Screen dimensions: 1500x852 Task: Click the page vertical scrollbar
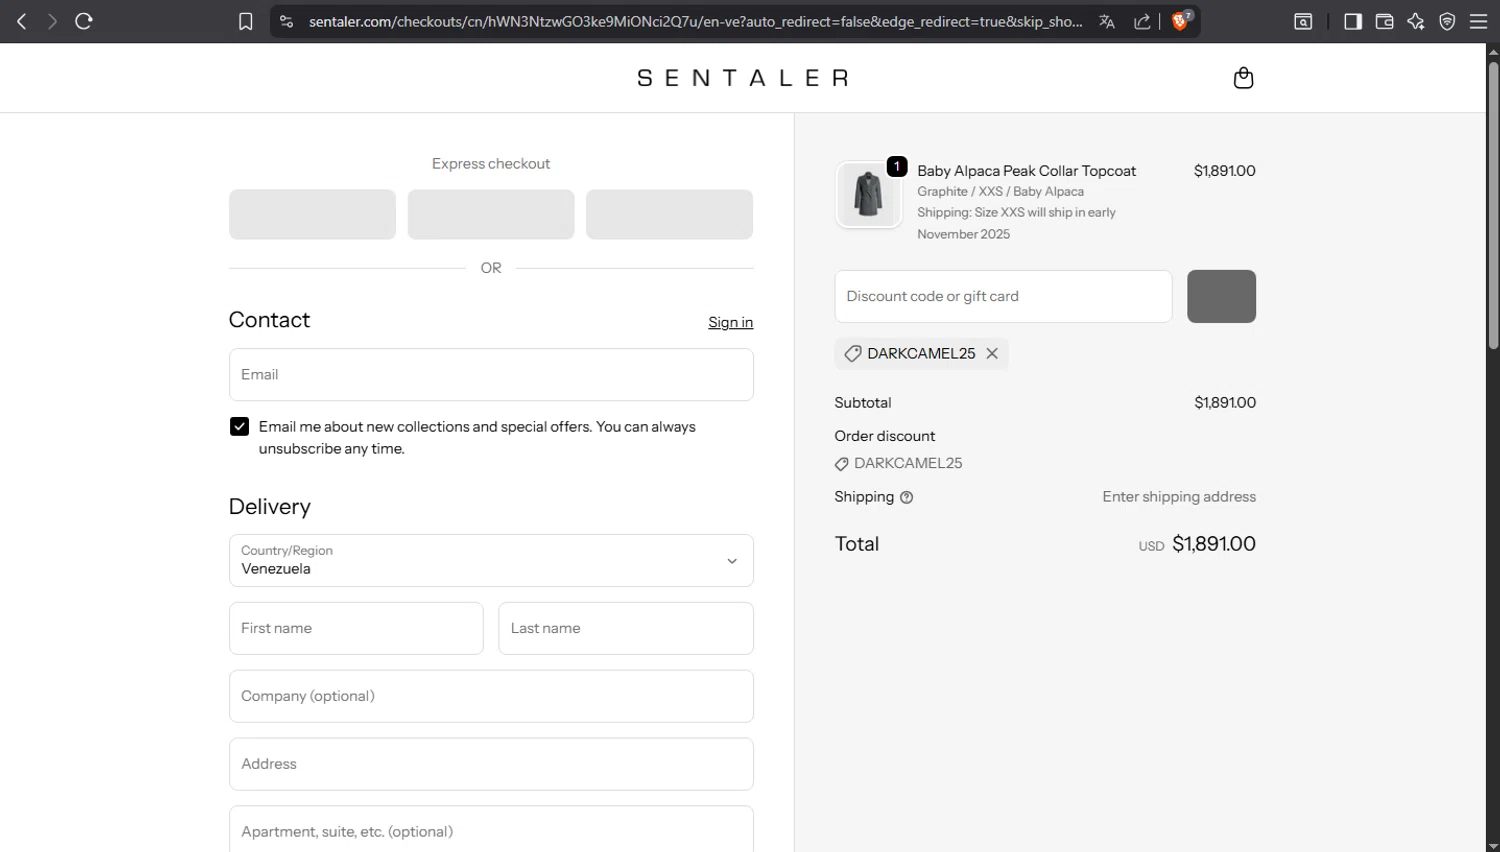pyautogui.click(x=1493, y=205)
